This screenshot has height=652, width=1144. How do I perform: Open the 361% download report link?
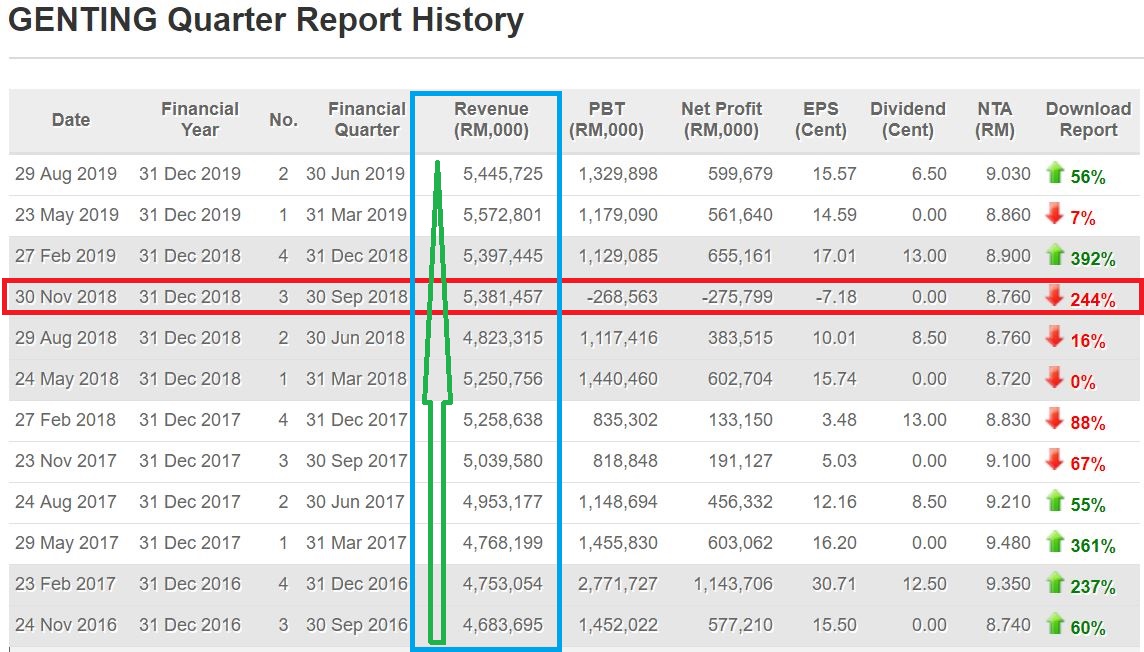[x=1093, y=546]
